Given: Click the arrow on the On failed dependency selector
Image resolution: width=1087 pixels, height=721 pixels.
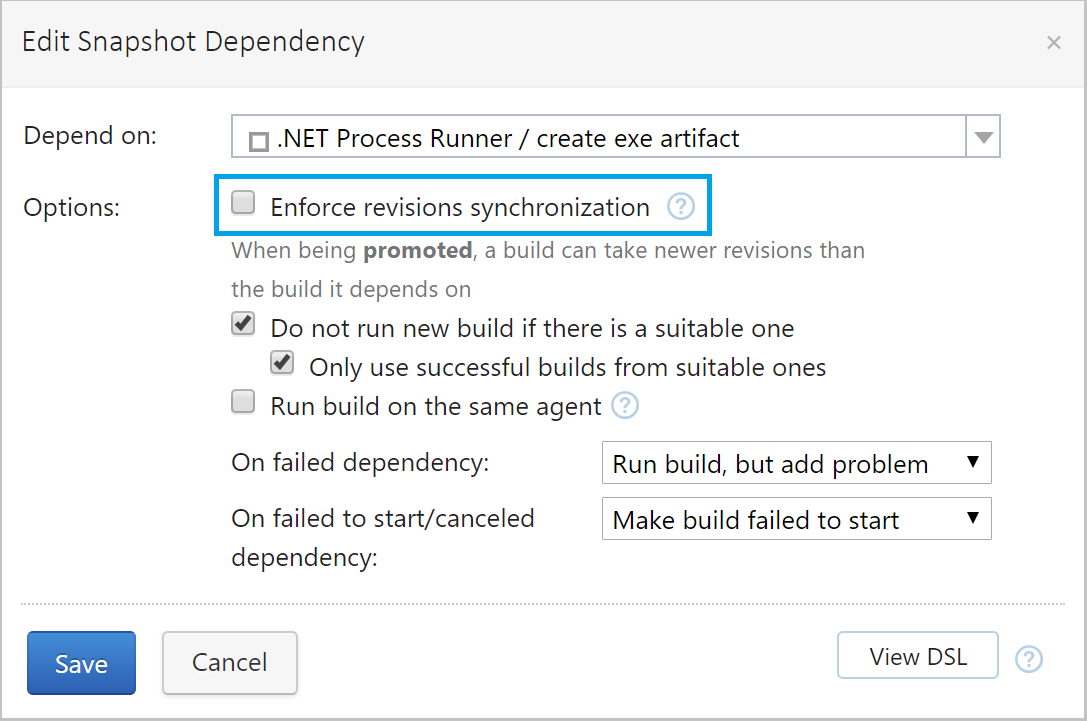Looking at the screenshot, I should click(x=973, y=462).
